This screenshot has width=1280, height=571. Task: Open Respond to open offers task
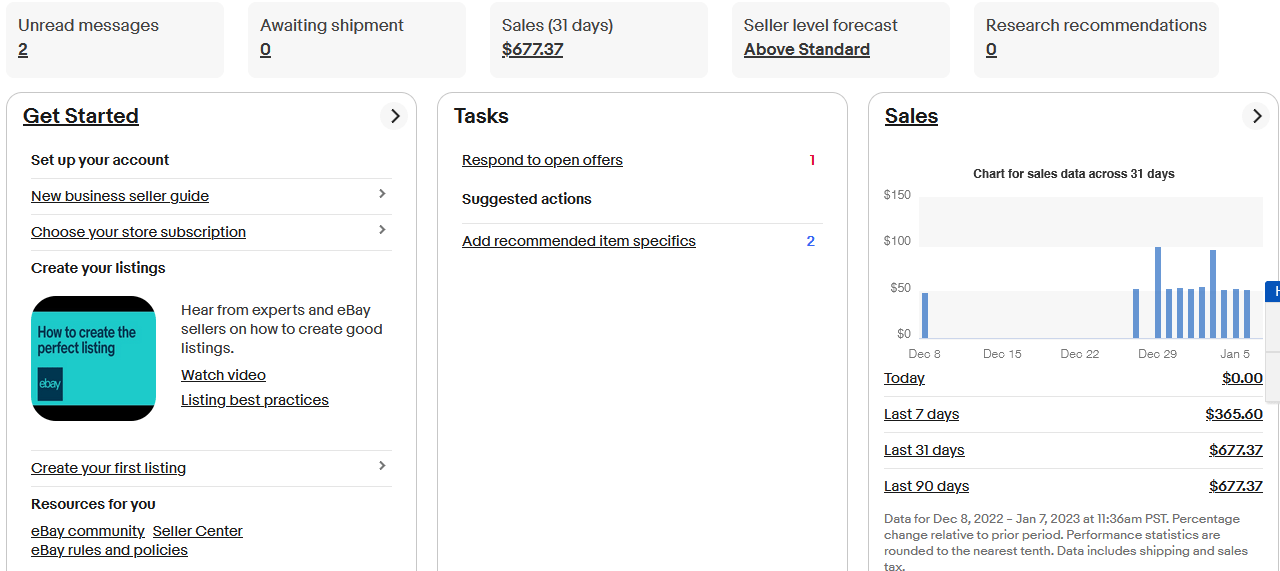point(542,160)
